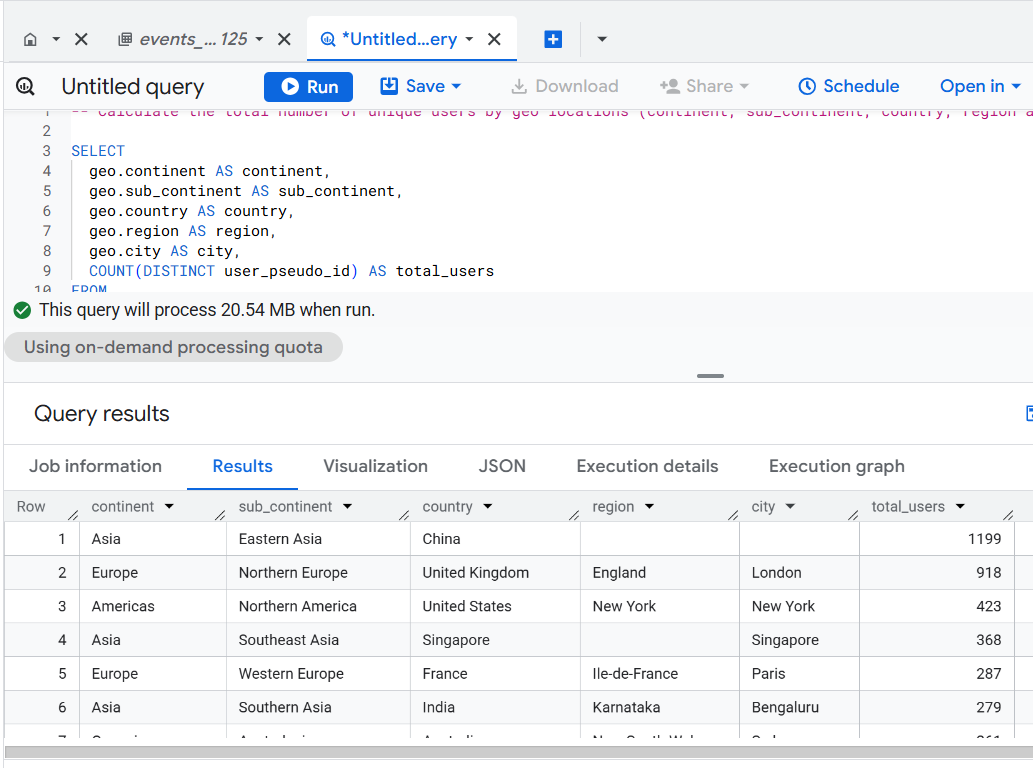Viewport: 1033px width, 768px height.
Task: Open the tab overflow dropdown arrow
Action: pos(602,39)
